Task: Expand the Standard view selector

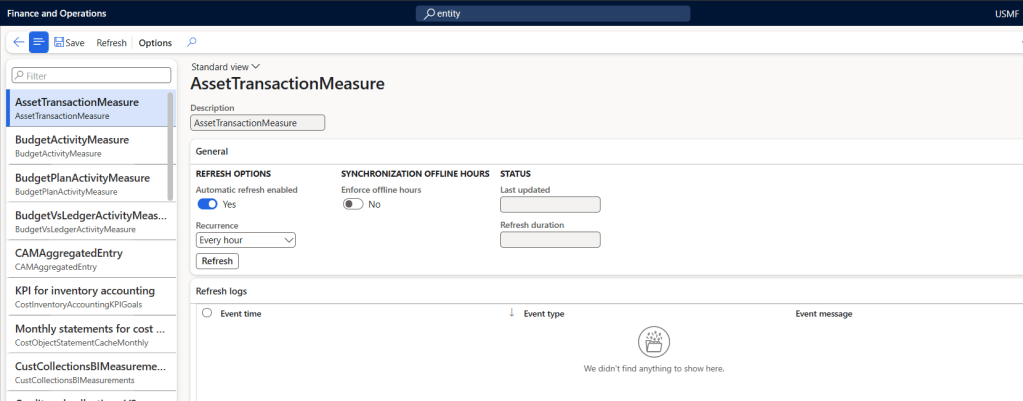Action: coord(225,67)
